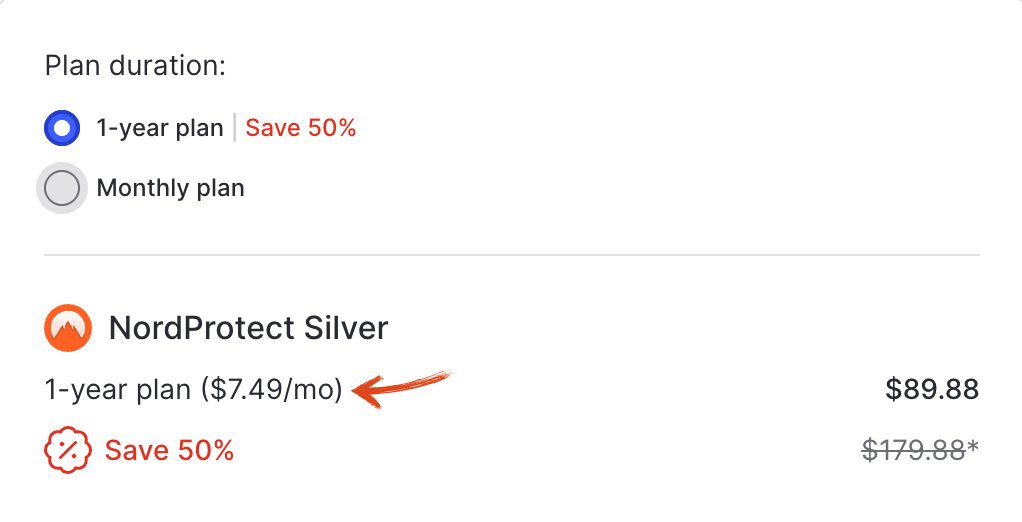Click the "1-year plan" radio label text

(160, 128)
